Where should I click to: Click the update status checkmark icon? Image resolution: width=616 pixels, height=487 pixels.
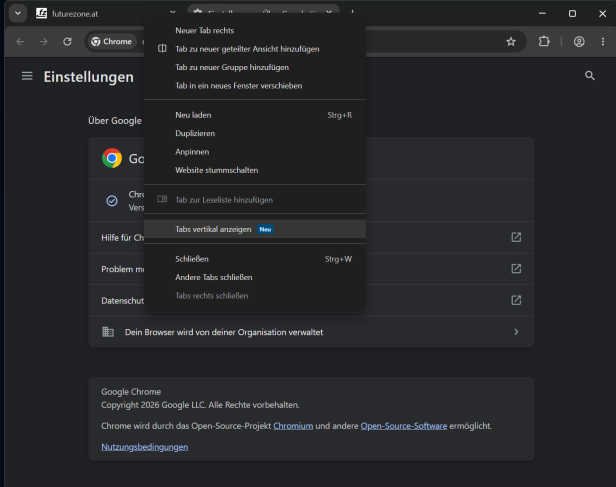[x=112, y=201]
